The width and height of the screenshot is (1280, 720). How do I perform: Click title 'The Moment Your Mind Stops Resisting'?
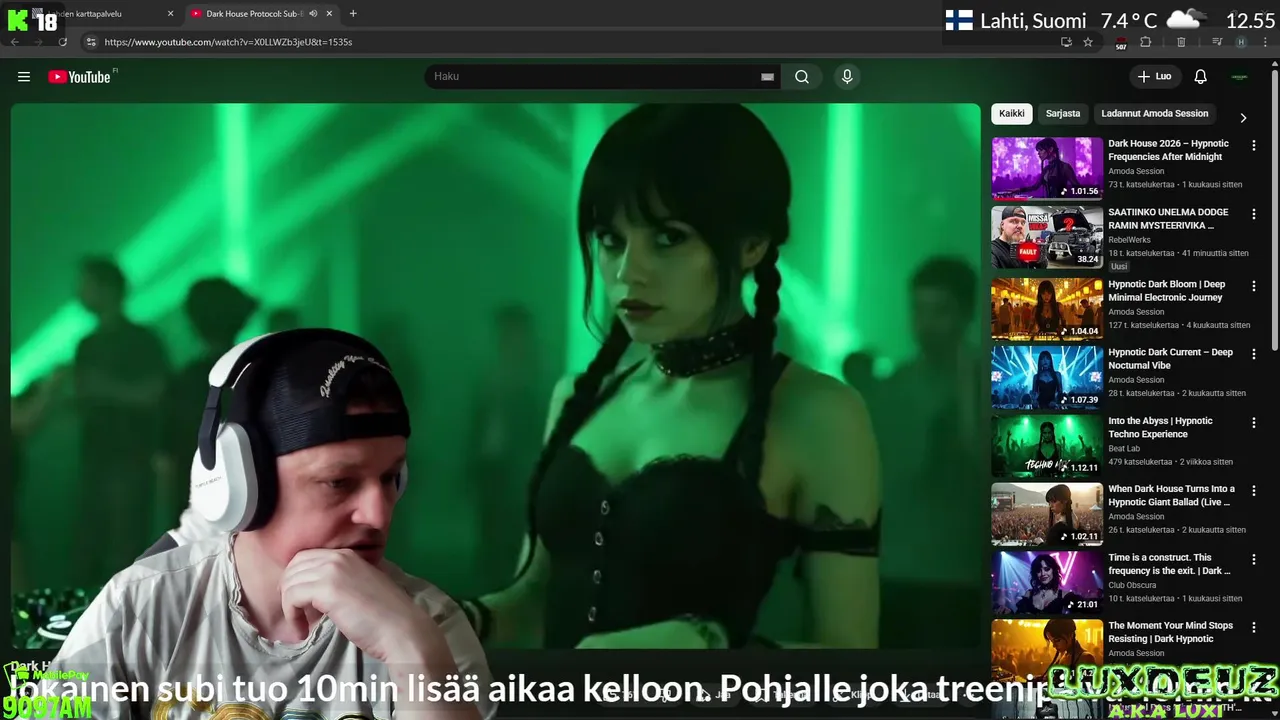(x=1170, y=632)
